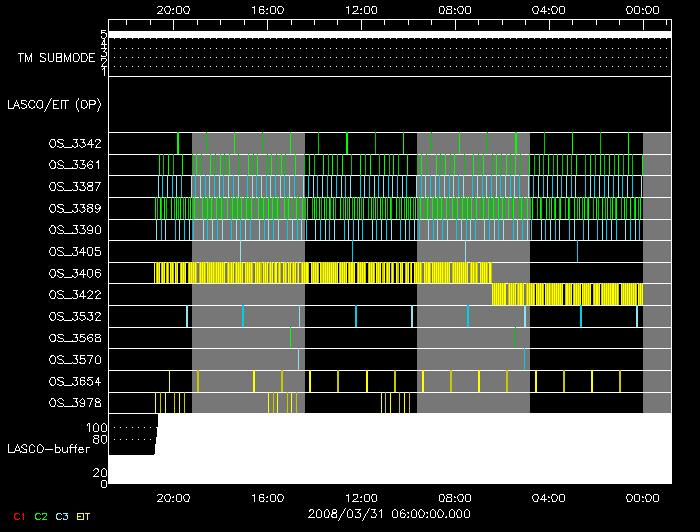Viewport: 700px width, 532px height.
Task: Click the OS_3406 yellow timeline bar
Action: pos(322,273)
